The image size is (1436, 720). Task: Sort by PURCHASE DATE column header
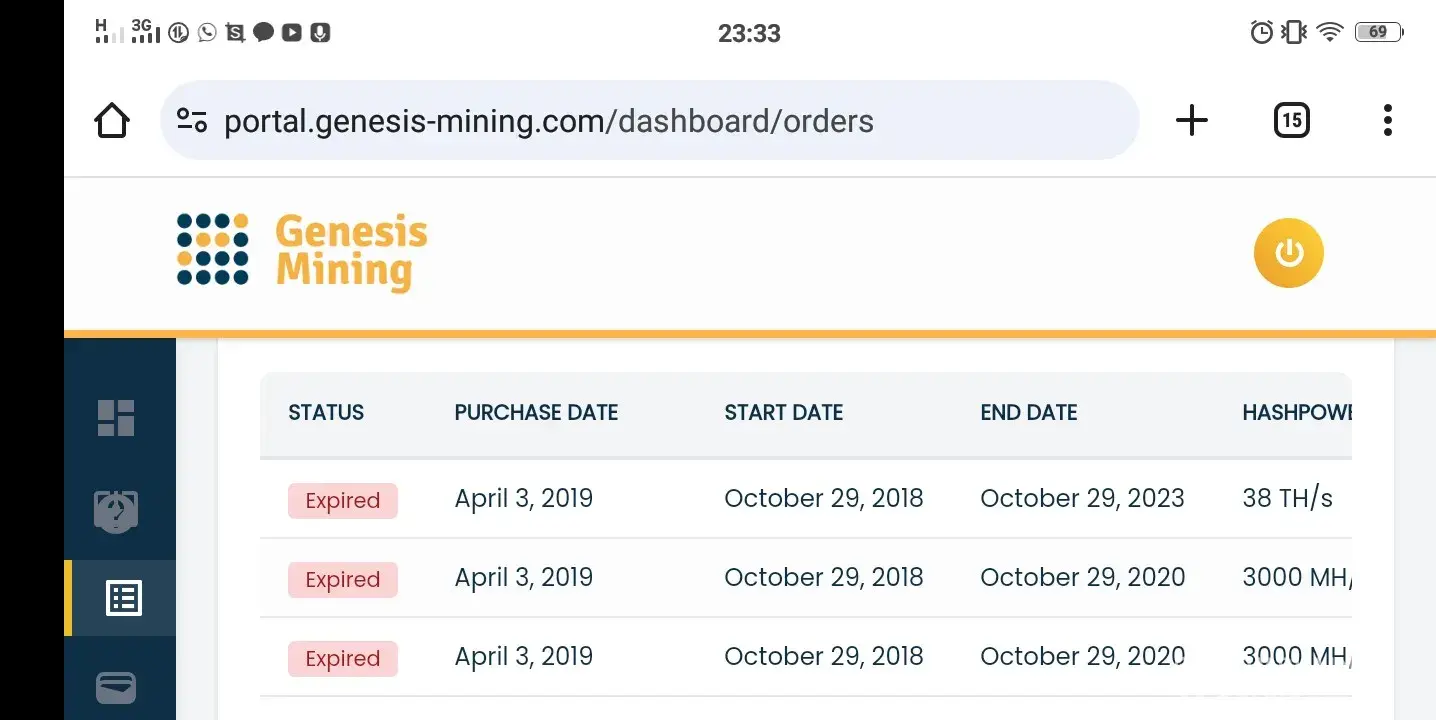coord(536,413)
